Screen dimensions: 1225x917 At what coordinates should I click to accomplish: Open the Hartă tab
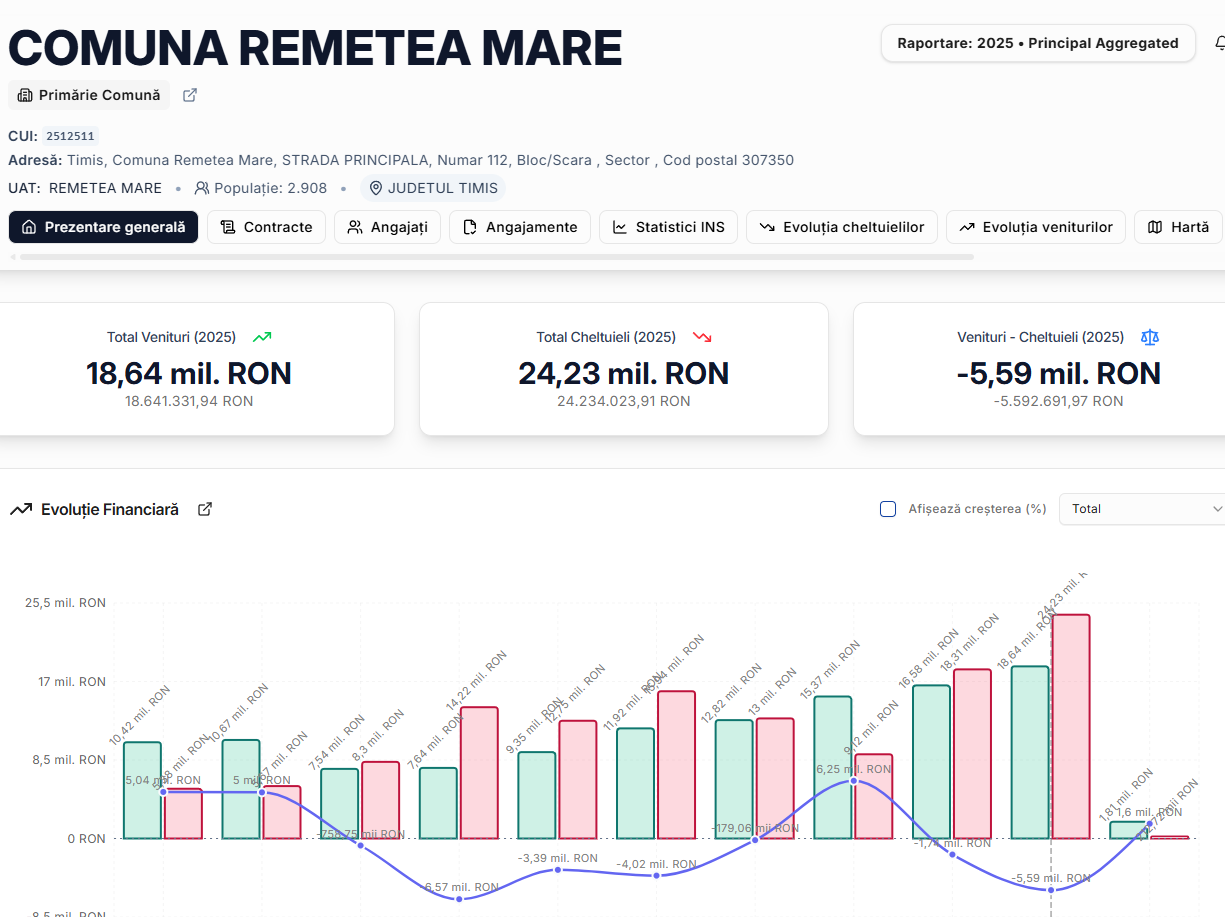click(x=1178, y=227)
